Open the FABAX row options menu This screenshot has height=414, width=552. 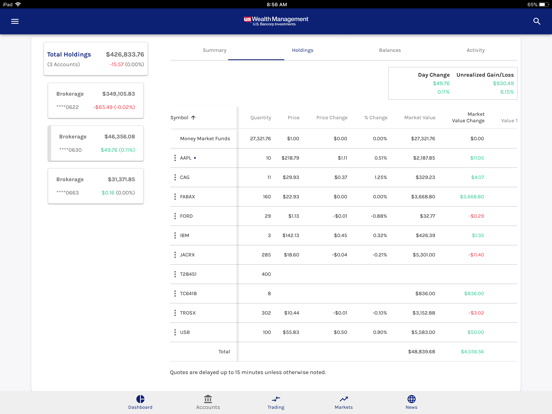pyautogui.click(x=175, y=196)
